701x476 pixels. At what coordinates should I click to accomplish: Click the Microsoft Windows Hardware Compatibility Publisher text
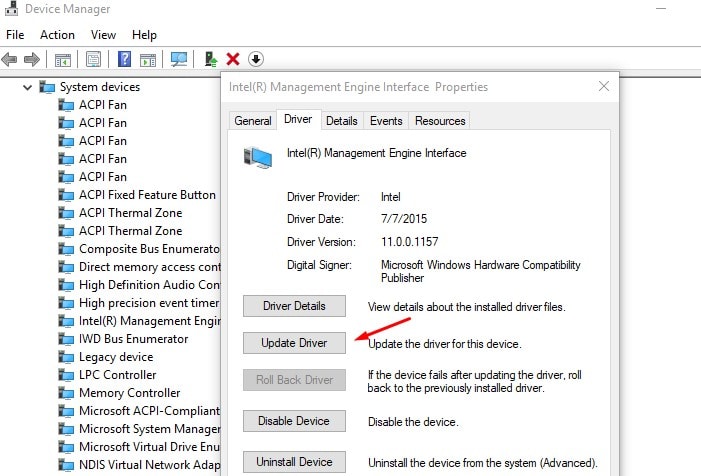(x=481, y=271)
